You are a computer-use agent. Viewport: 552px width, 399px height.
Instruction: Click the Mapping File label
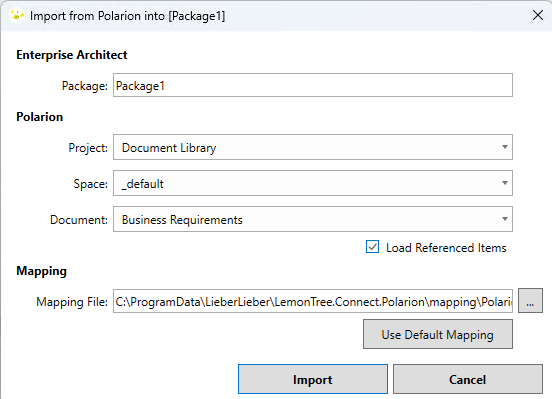click(72, 302)
